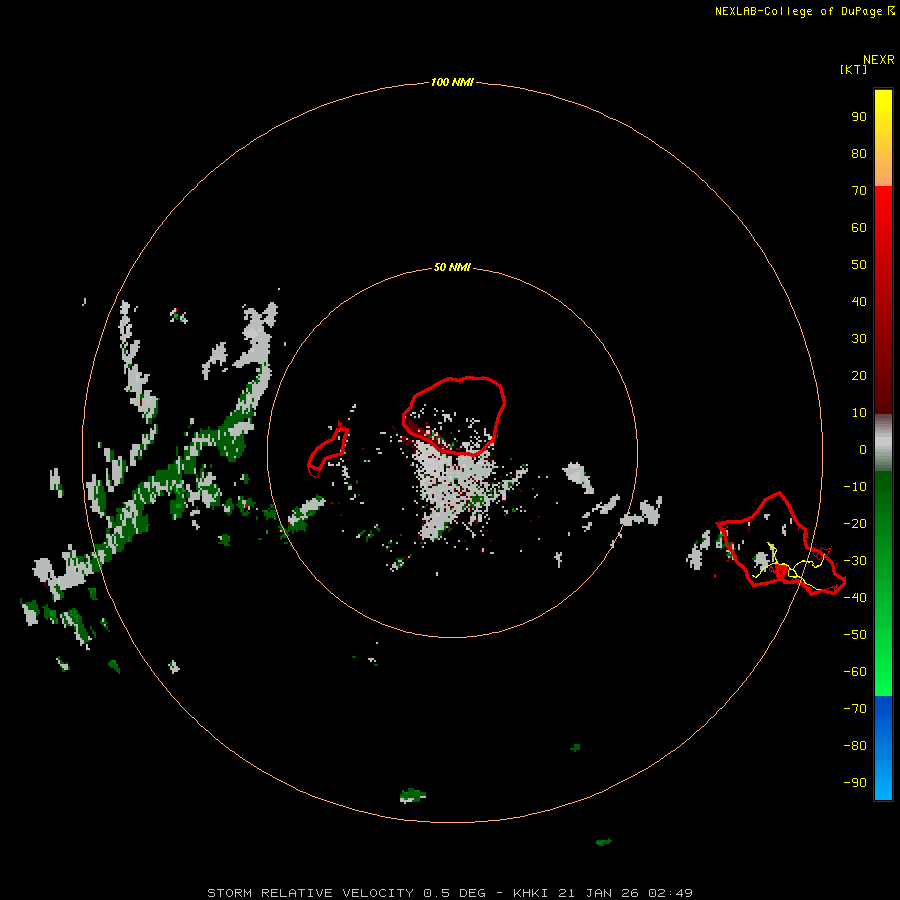Viewport: 900px width, 900px height.
Task: Click the small red warning polygon west of center
Action: point(328,452)
